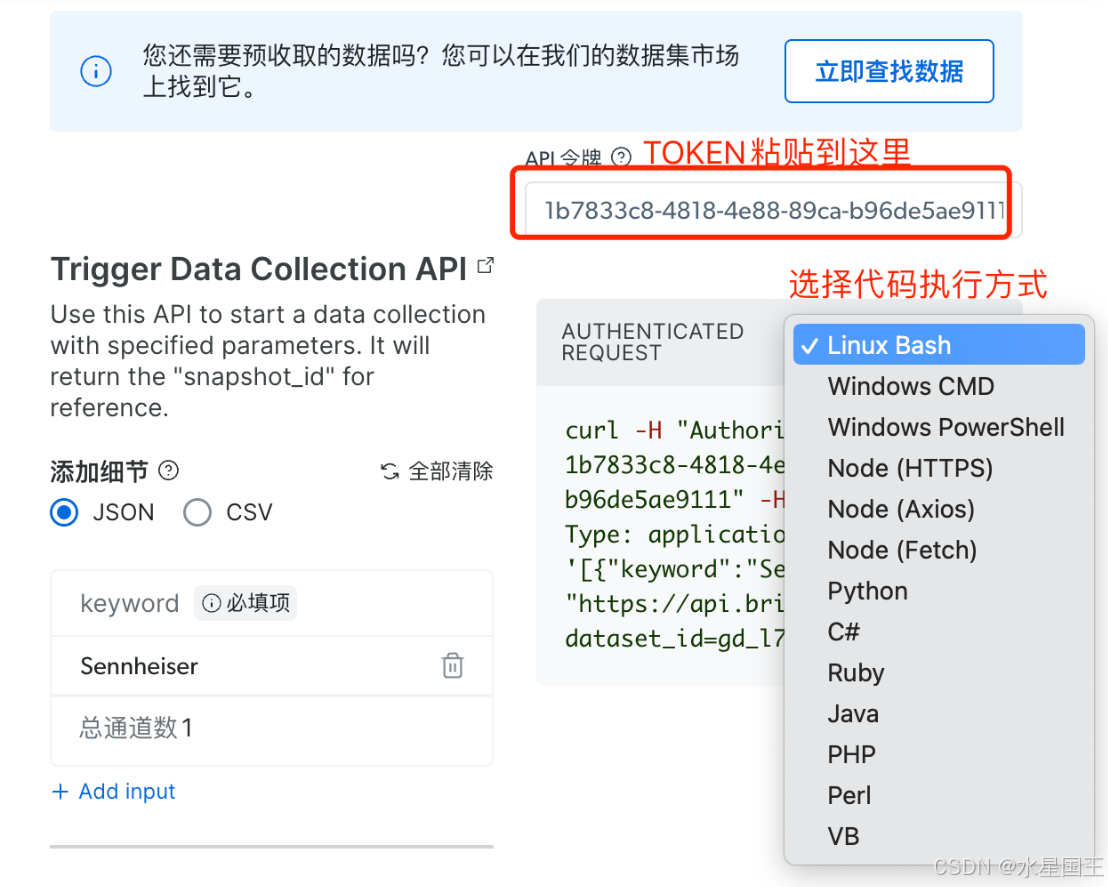Click the keyword field label
Screen dimensions: 1108x887
tap(129, 603)
